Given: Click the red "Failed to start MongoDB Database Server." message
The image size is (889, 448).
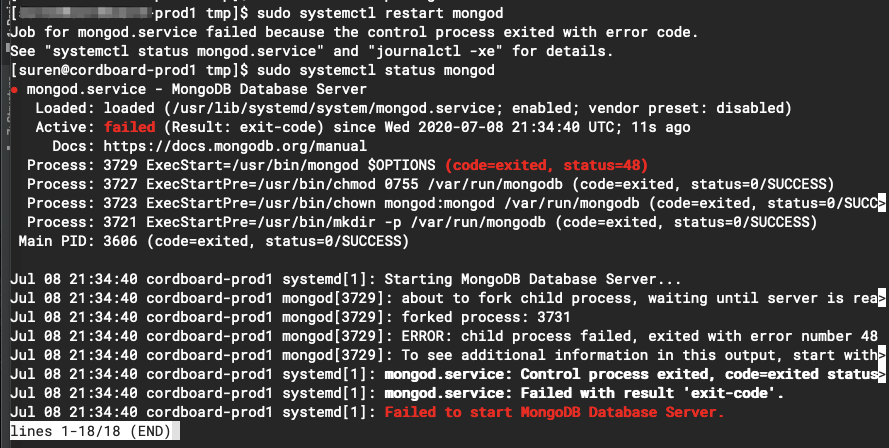Looking at the screenshot, I should pos(554,412).
